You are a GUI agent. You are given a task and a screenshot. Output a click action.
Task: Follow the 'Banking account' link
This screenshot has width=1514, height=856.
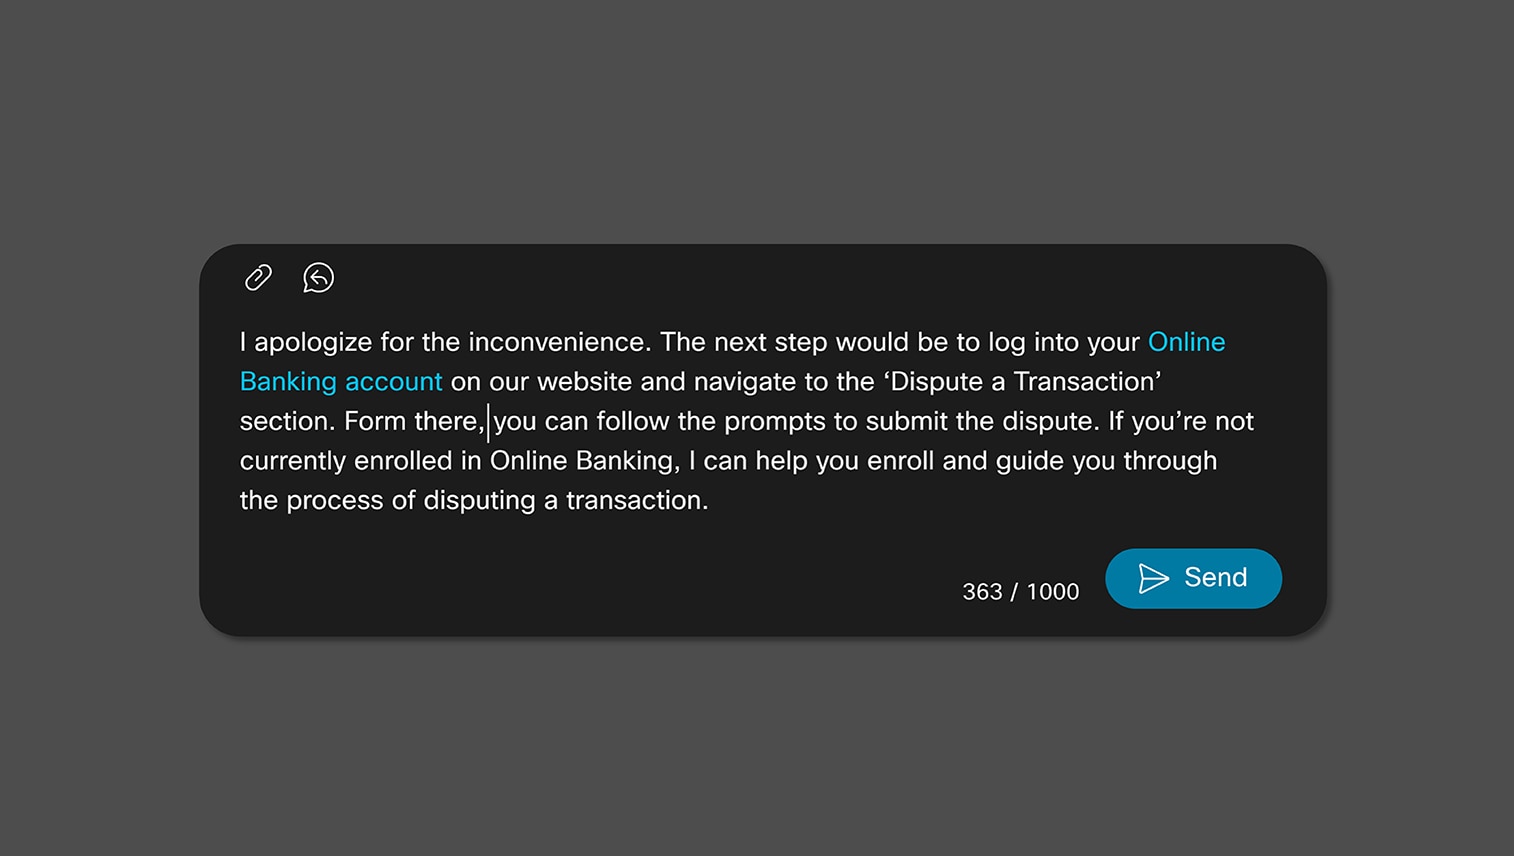341,382
